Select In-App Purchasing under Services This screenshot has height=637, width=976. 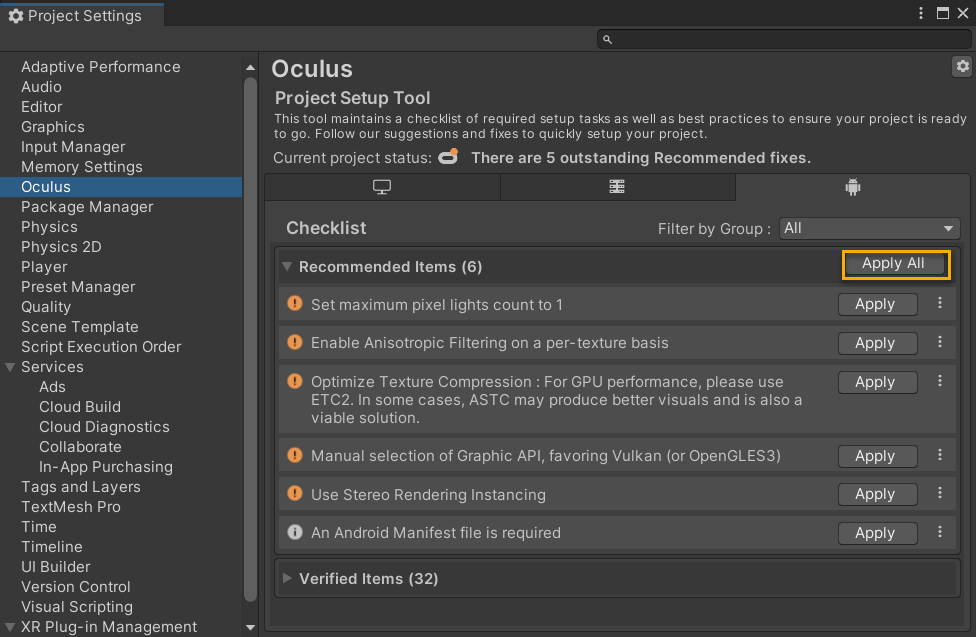click(x=106, y=466)
